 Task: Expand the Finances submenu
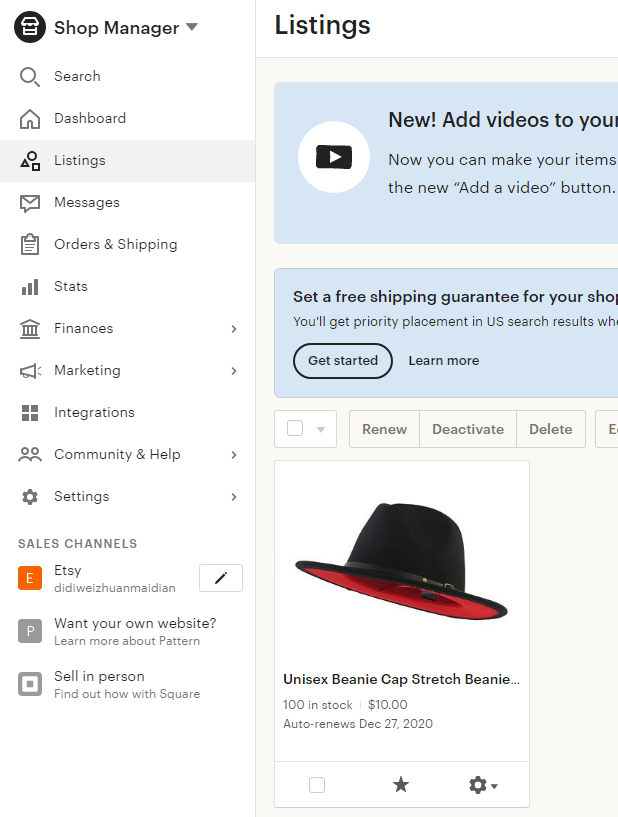(x=233, y=329)
